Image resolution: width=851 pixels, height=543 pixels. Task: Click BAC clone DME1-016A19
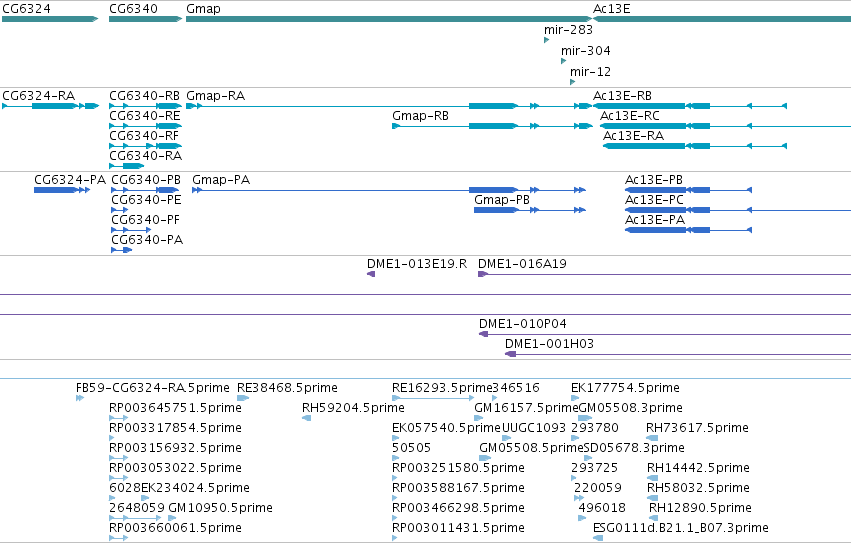click(522, 264)
